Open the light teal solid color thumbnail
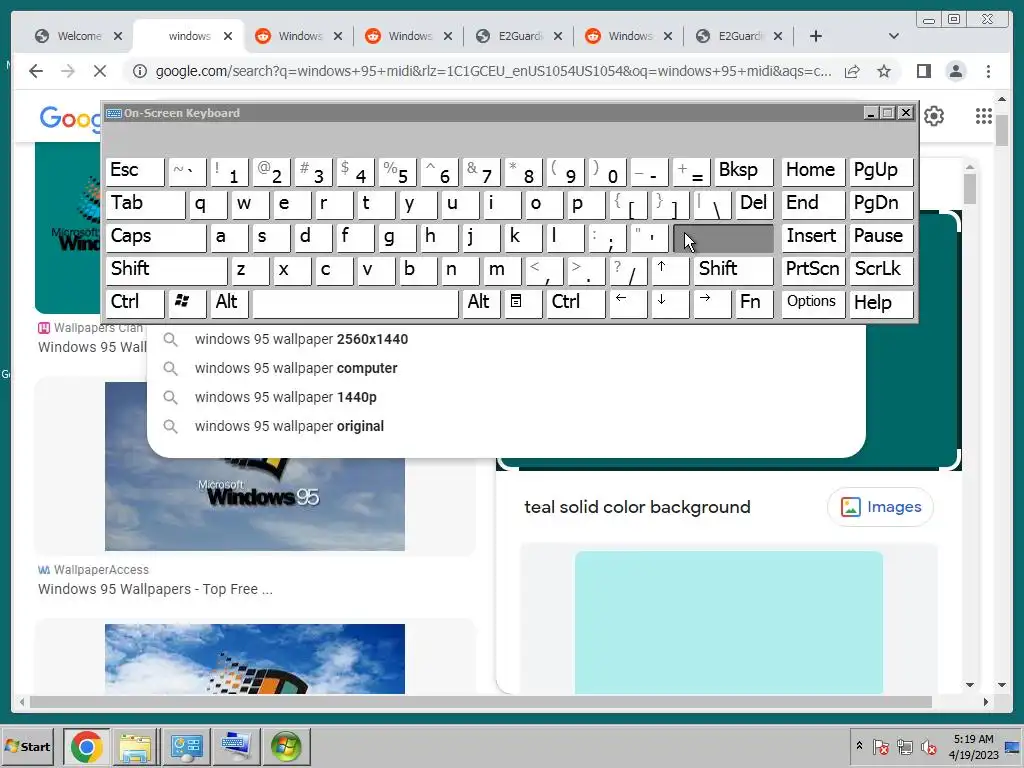Screen dimensions: 1024x768 click(x=729, y=622)
